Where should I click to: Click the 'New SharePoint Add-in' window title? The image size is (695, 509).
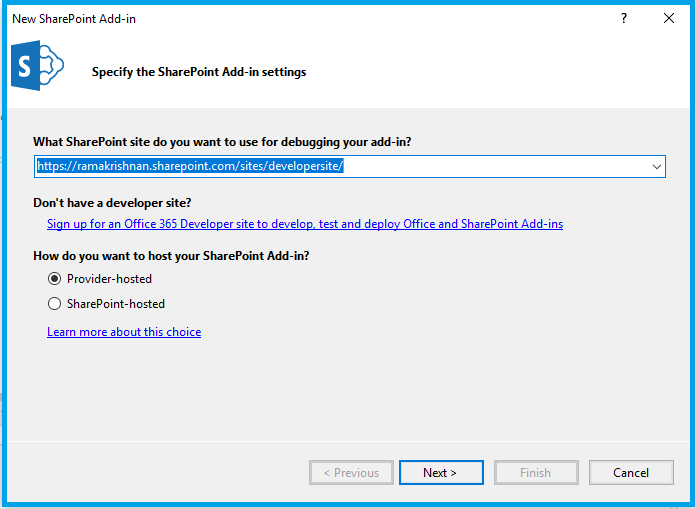[74, 19]
